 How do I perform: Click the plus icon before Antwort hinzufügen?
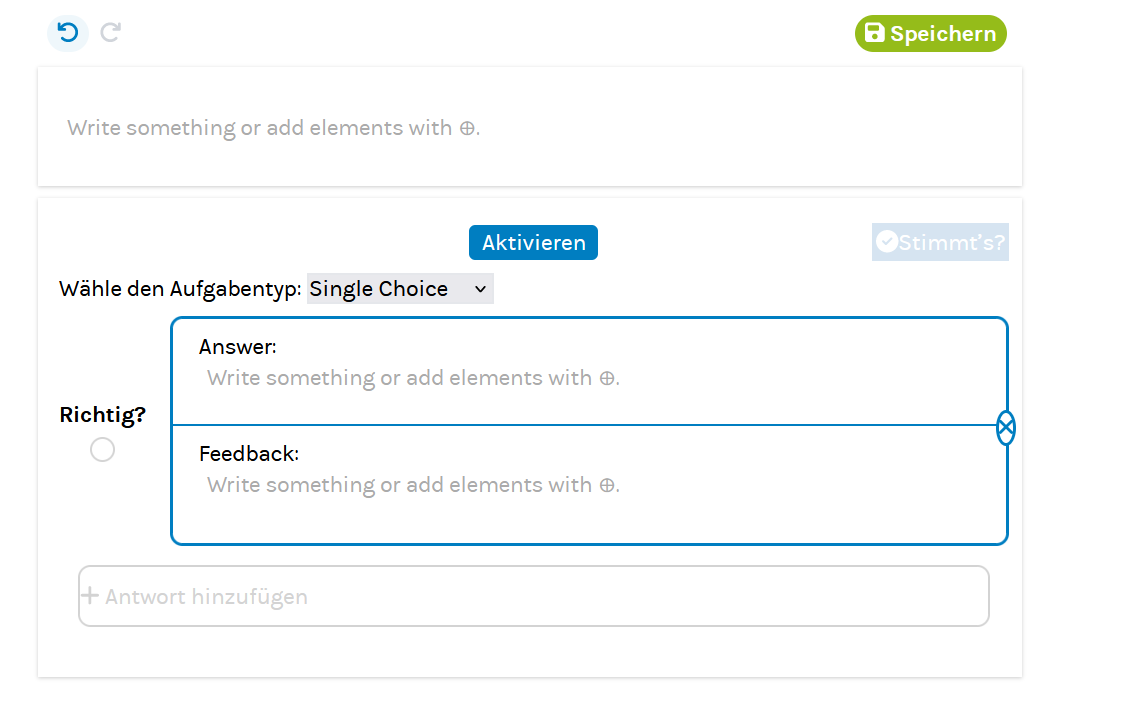tap(90, 596)
